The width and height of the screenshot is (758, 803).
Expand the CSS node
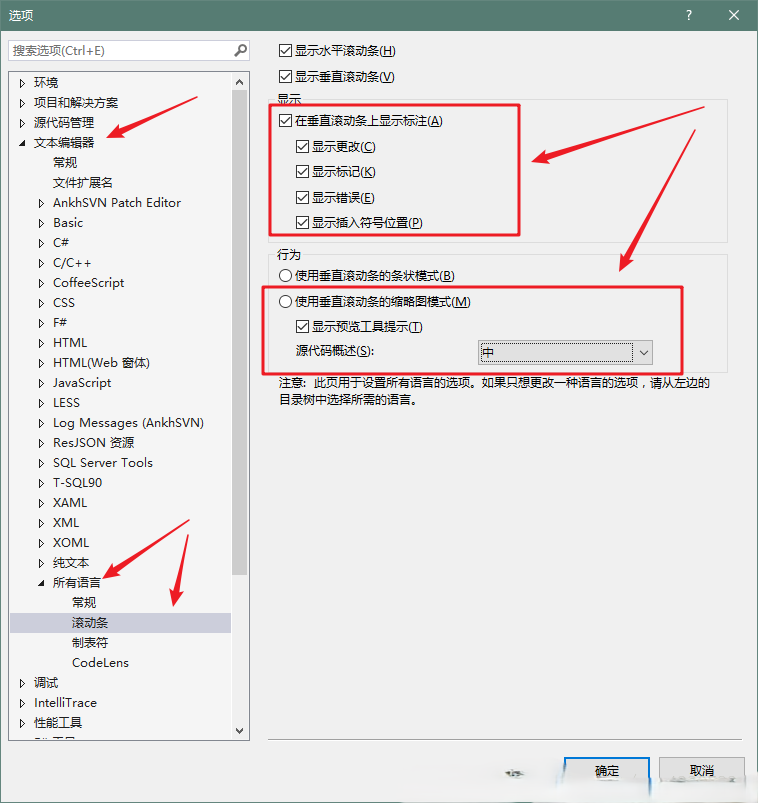[x=41, y=303]
